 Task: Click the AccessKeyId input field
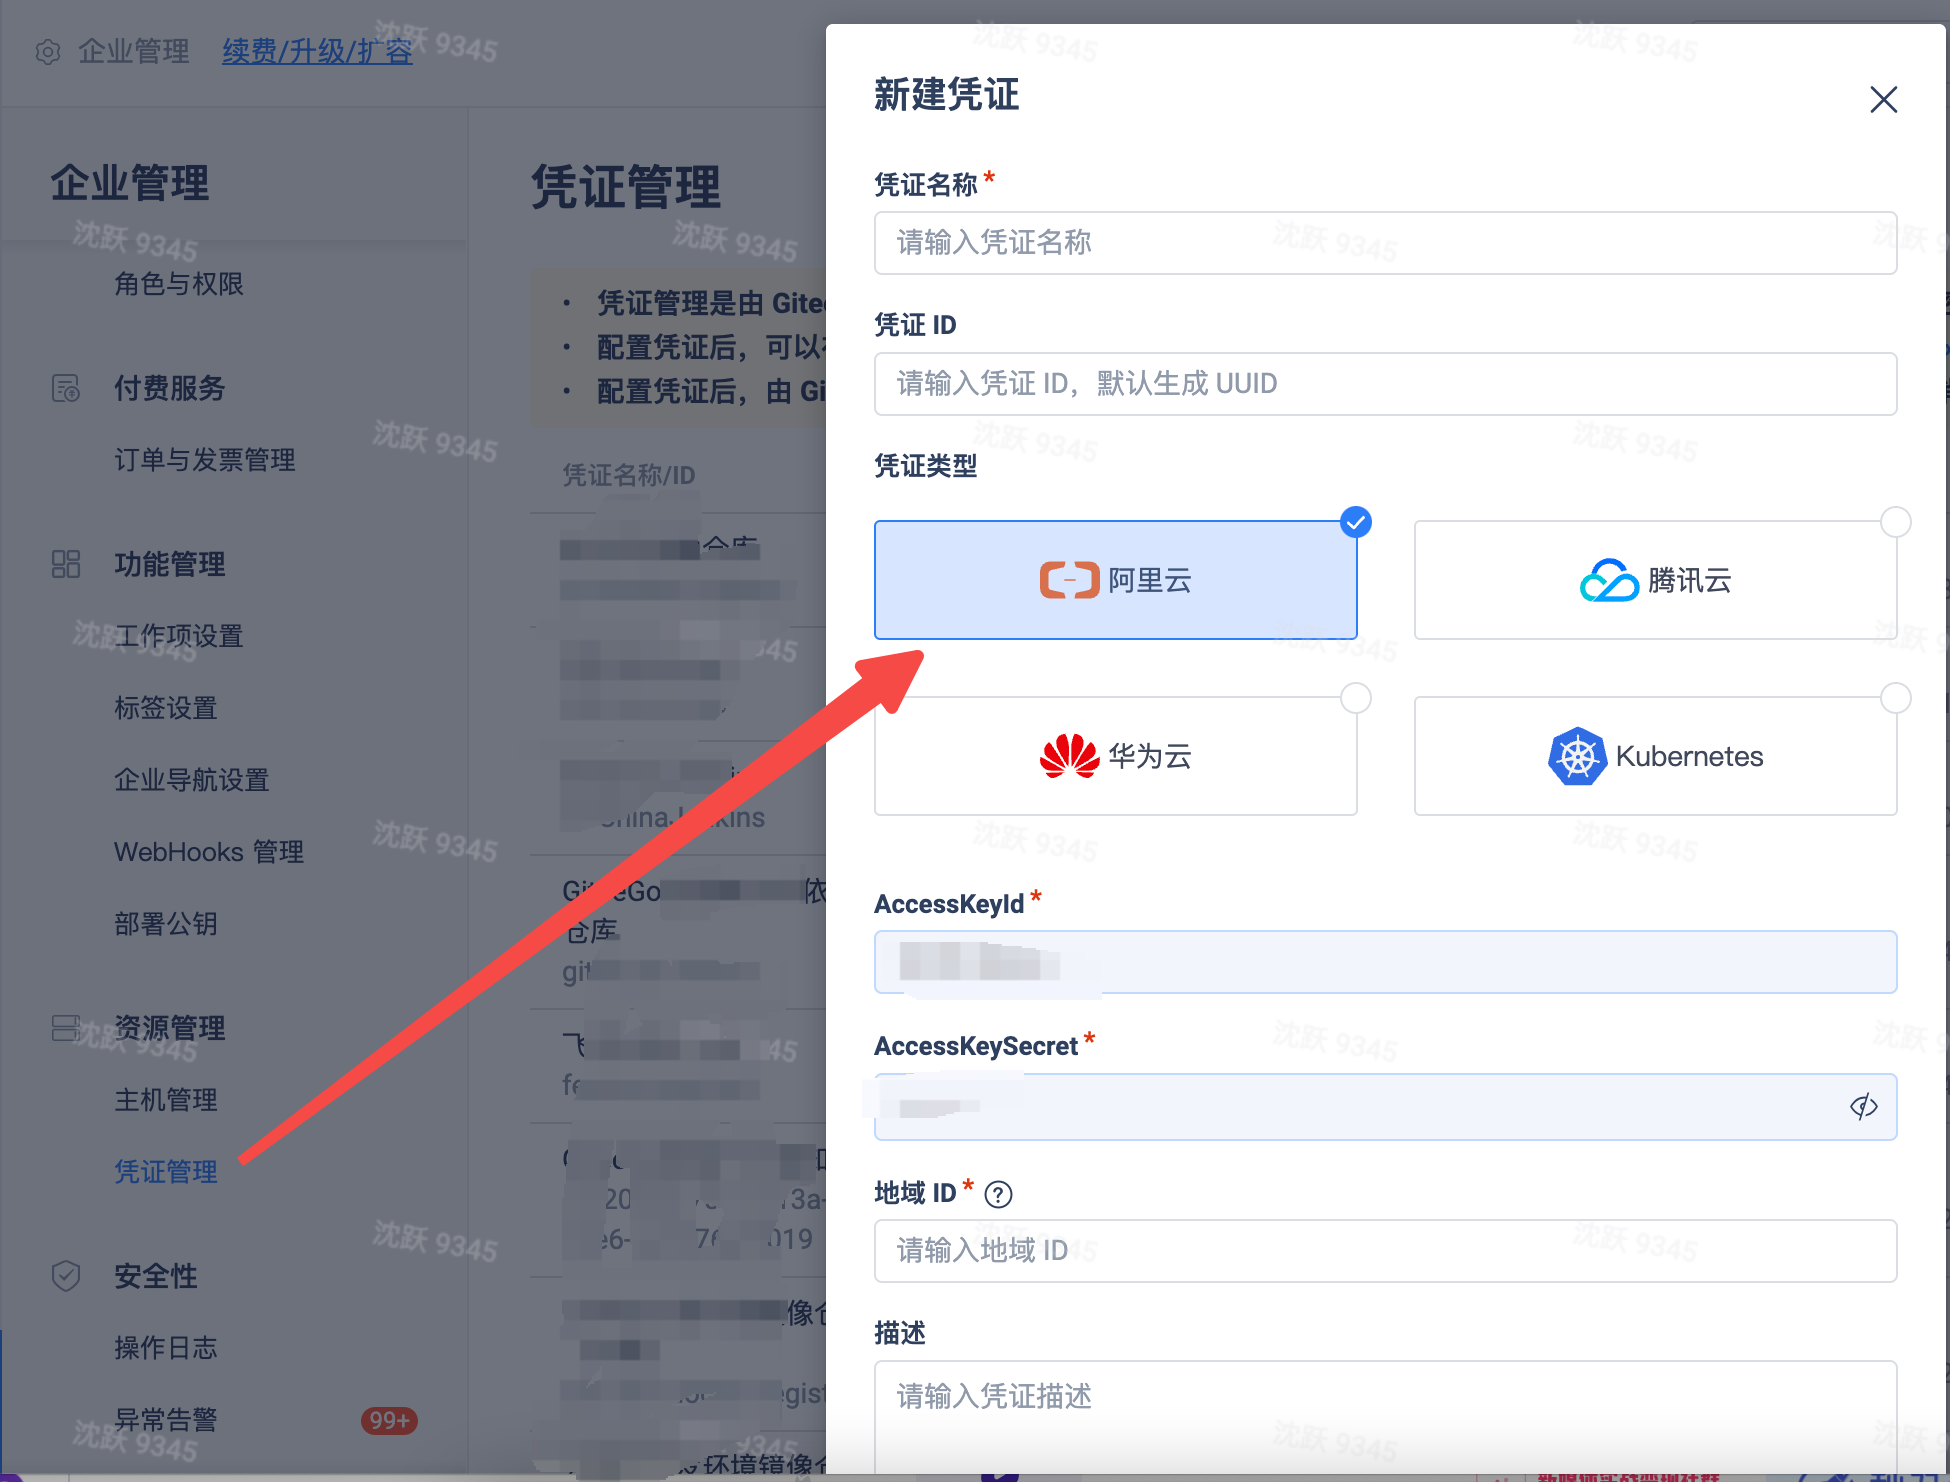coord(1385,962)
